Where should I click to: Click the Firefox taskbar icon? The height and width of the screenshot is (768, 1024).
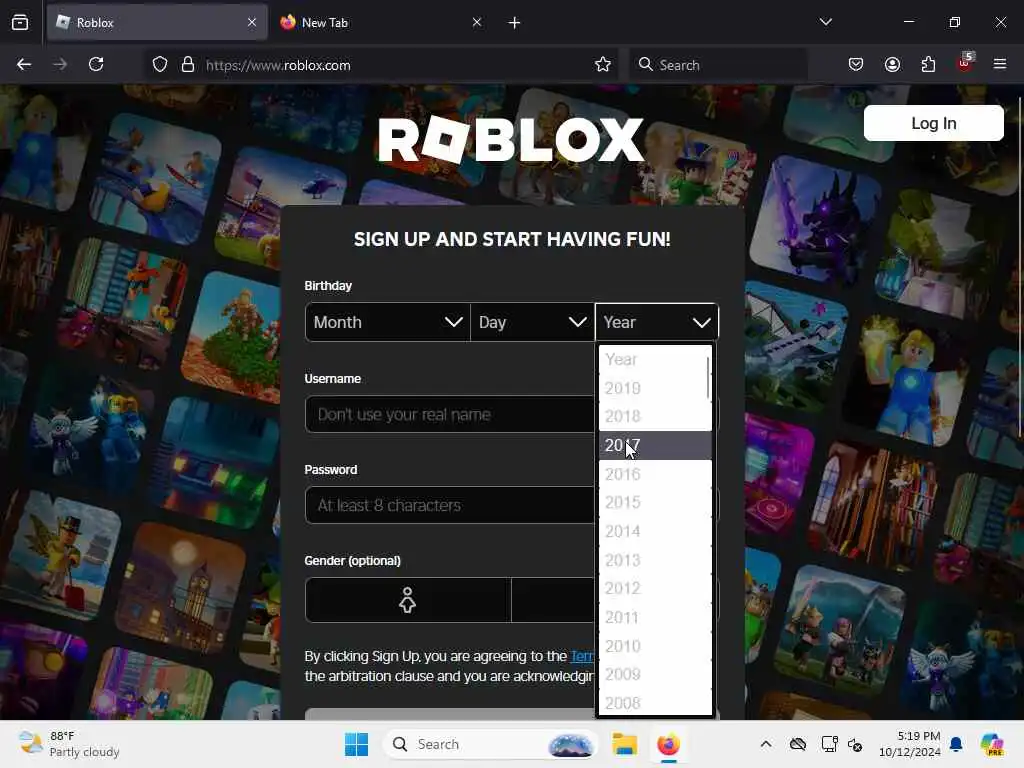click(668, 744)
